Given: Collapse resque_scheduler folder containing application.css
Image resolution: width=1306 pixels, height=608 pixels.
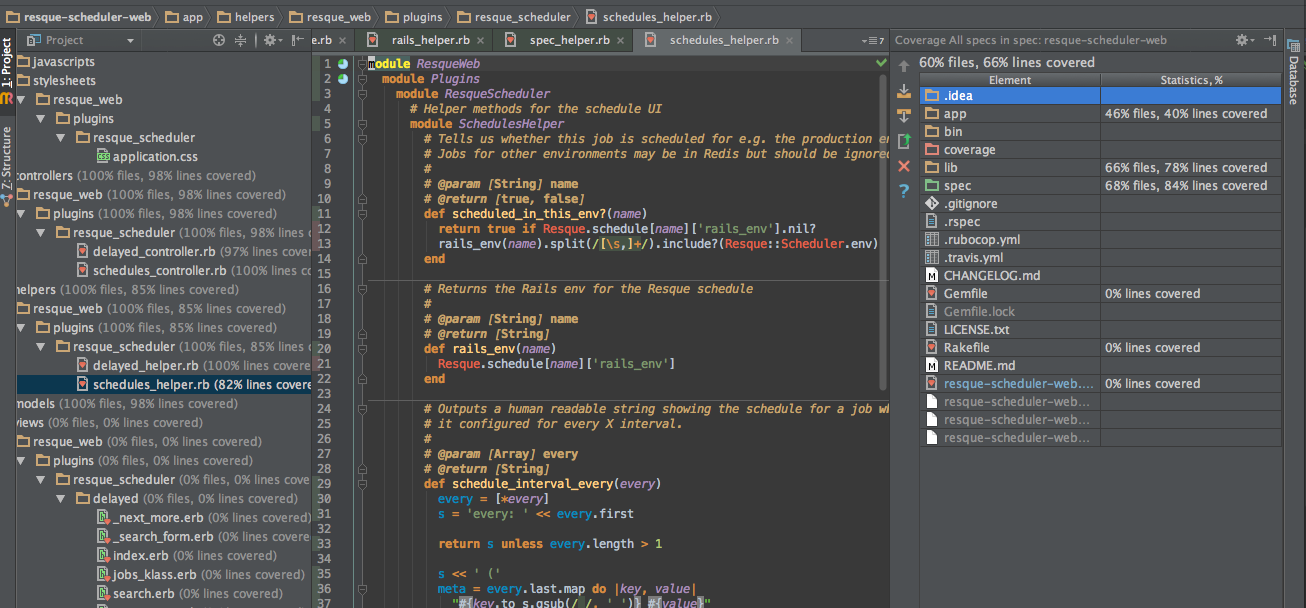Looking at the screenshot, I should click(63, 138).
